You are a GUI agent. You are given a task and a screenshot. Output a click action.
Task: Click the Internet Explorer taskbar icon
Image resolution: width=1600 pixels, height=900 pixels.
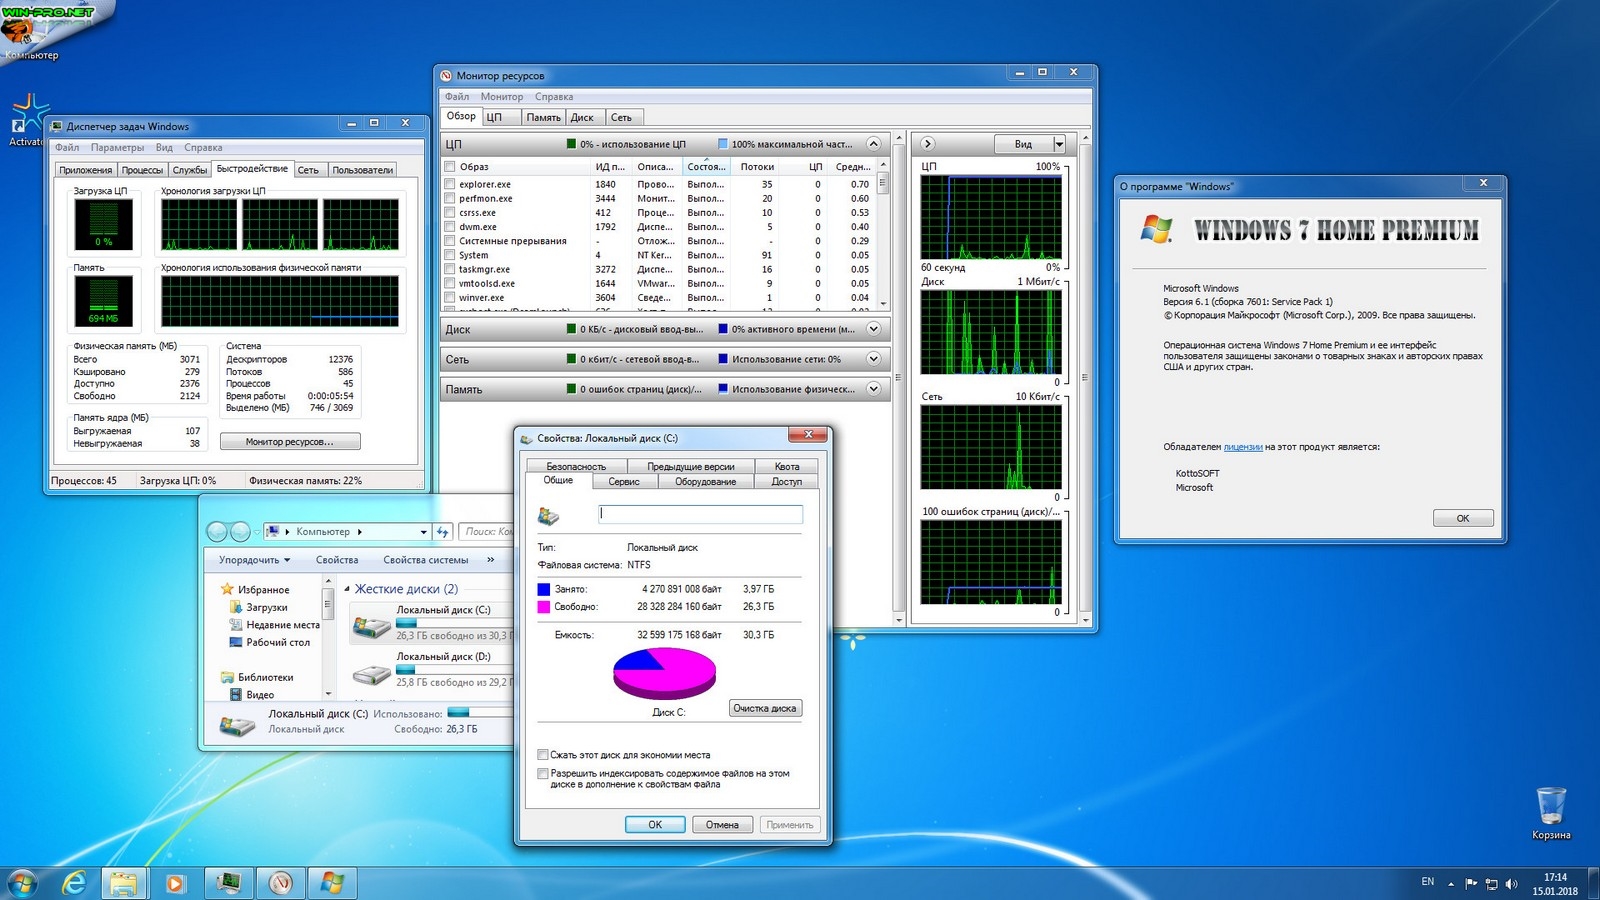(74, 883)
